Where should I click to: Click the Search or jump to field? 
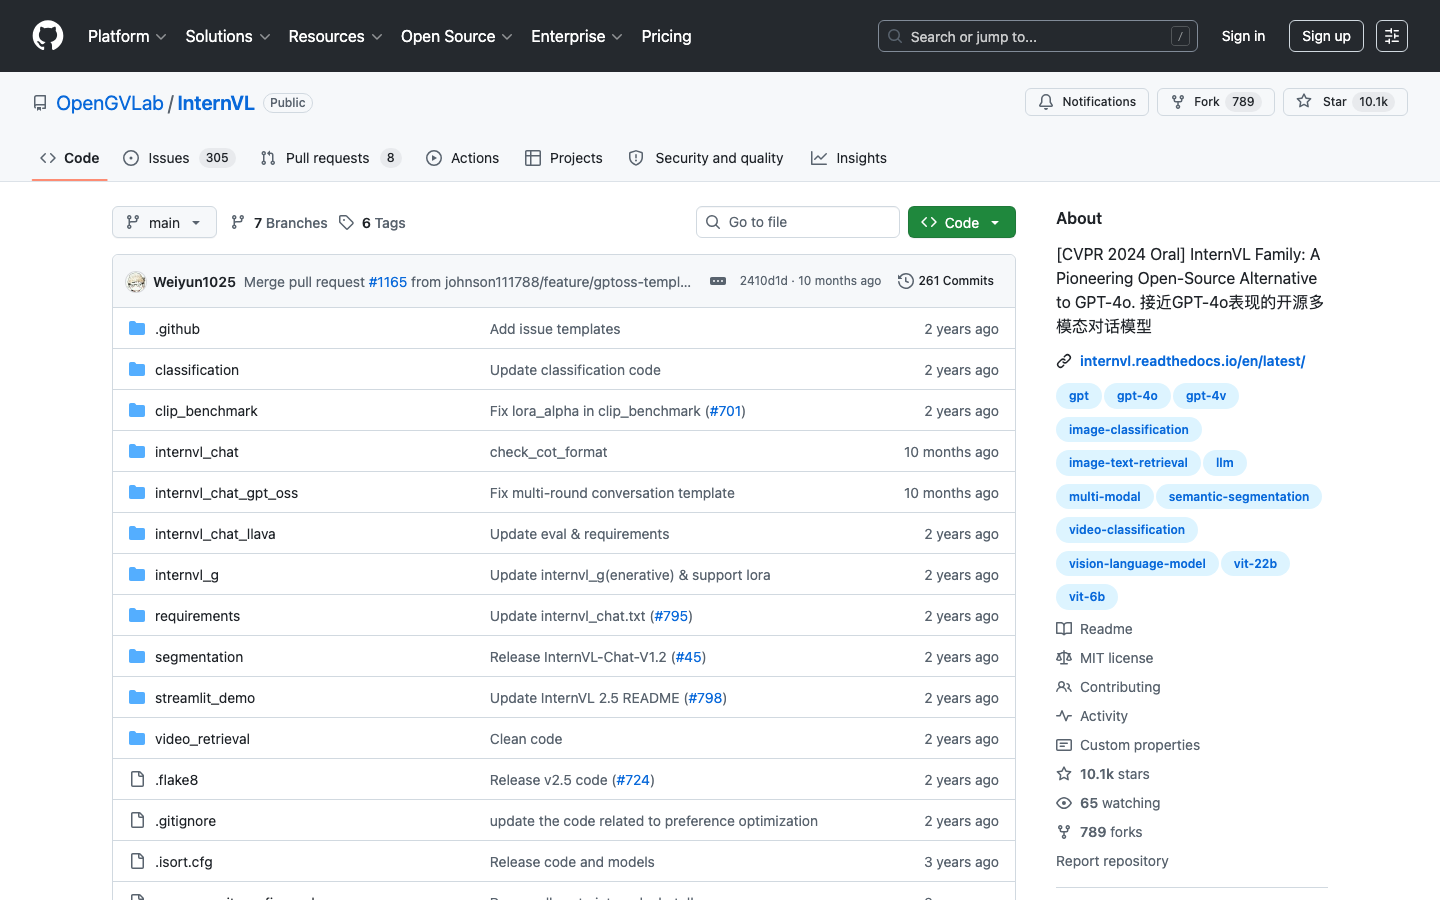click(1038, 36)
